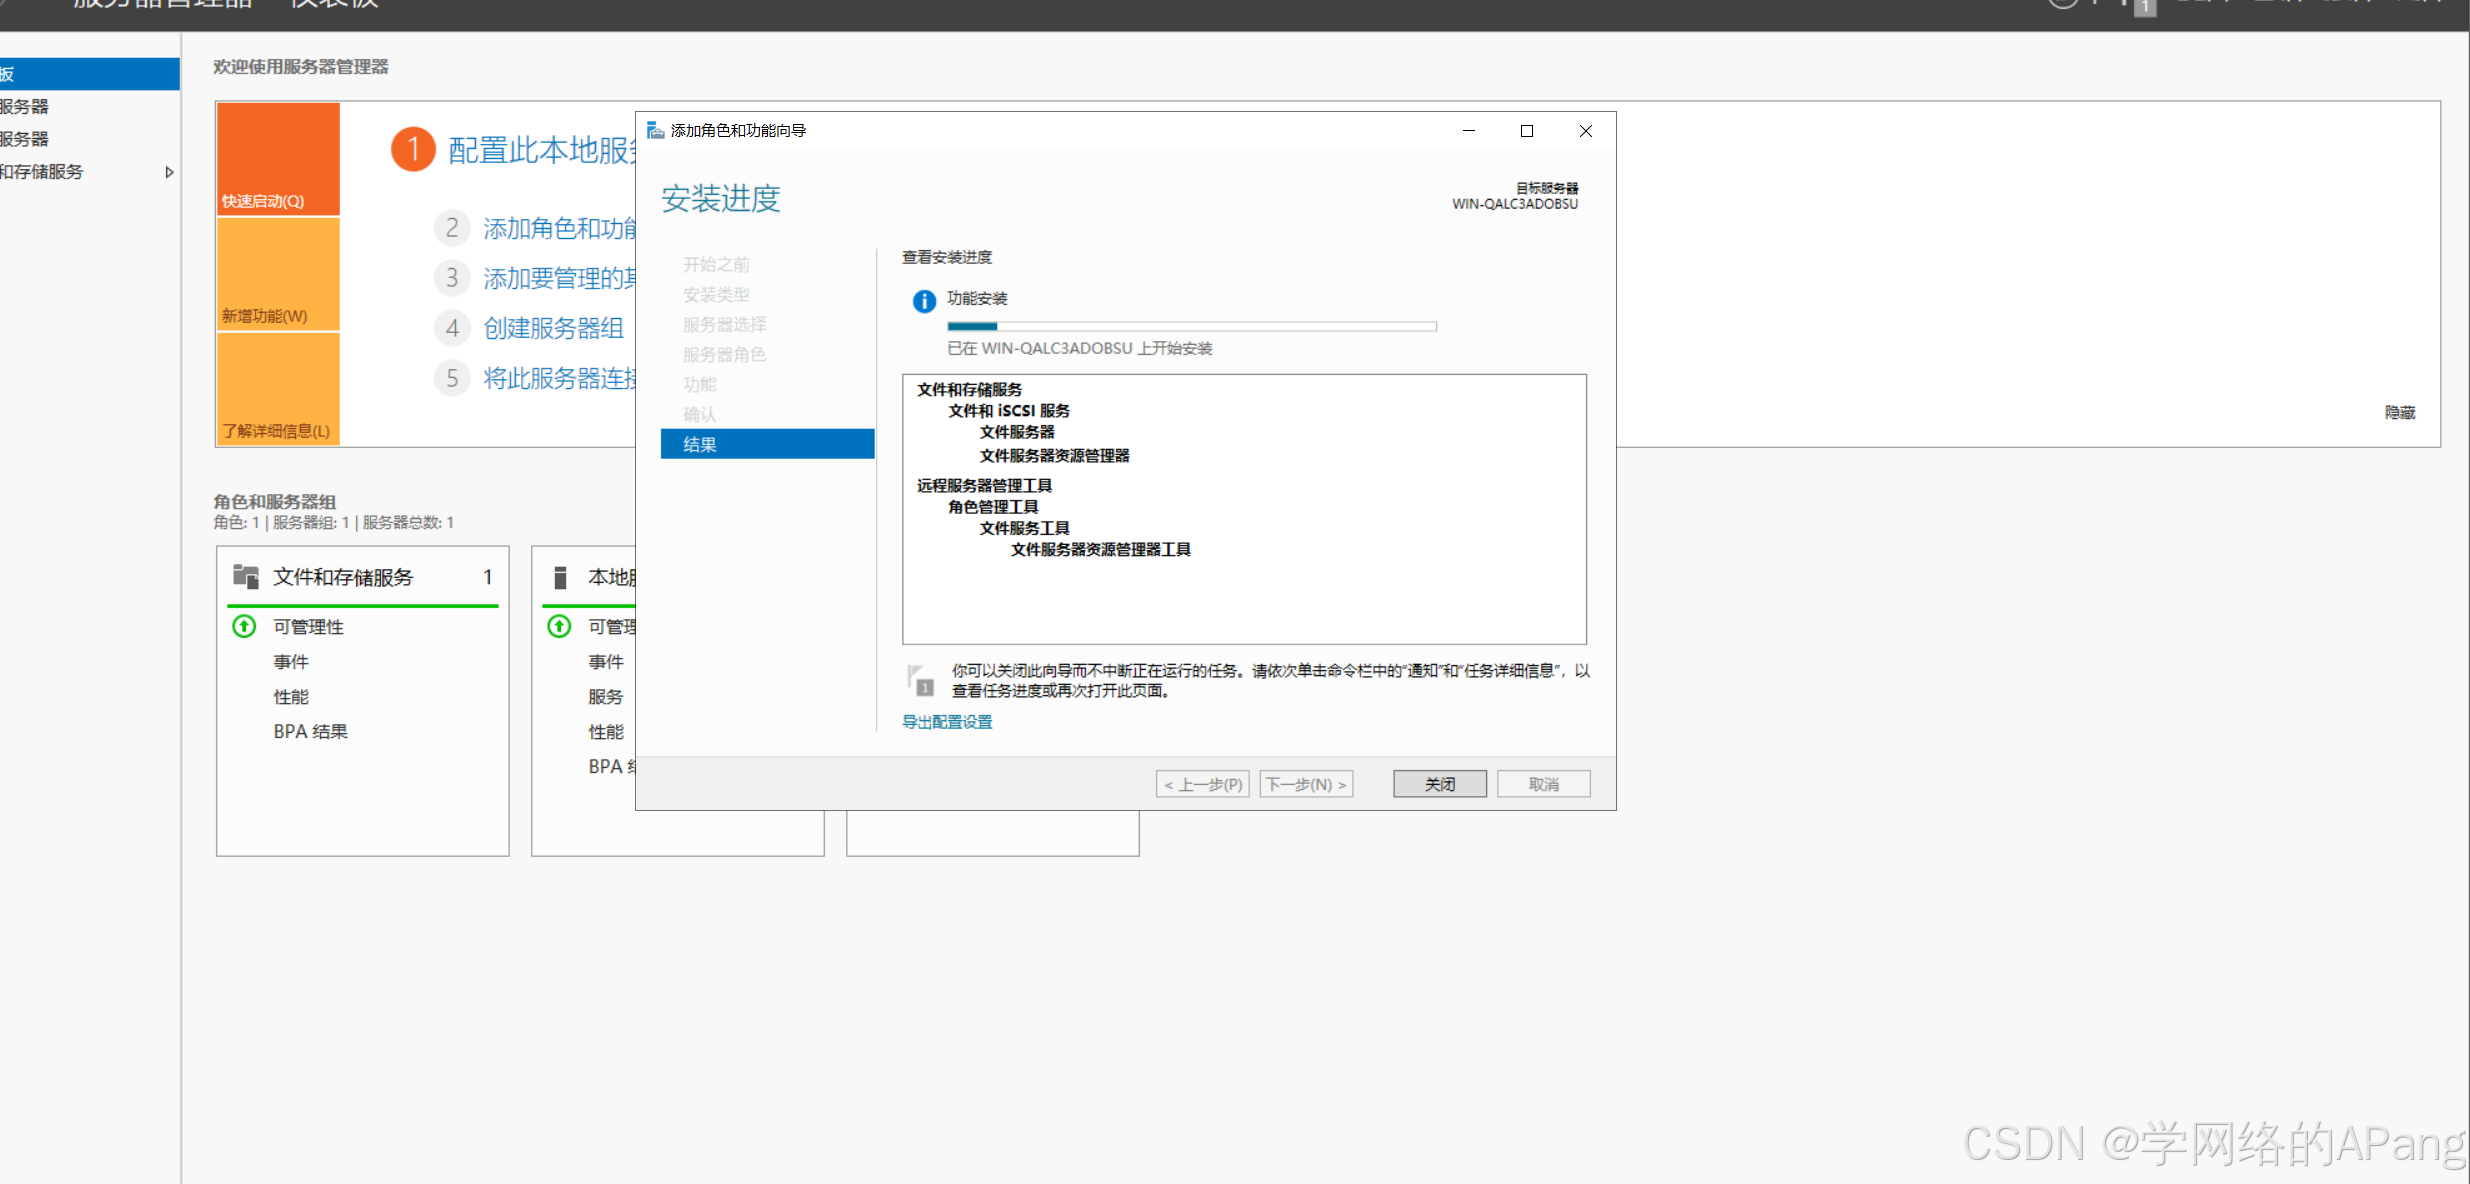The height and width of the screenshot is (1184, 2470).
Task: Click the orange step 1 circle icon
Action: pos(412,150)
